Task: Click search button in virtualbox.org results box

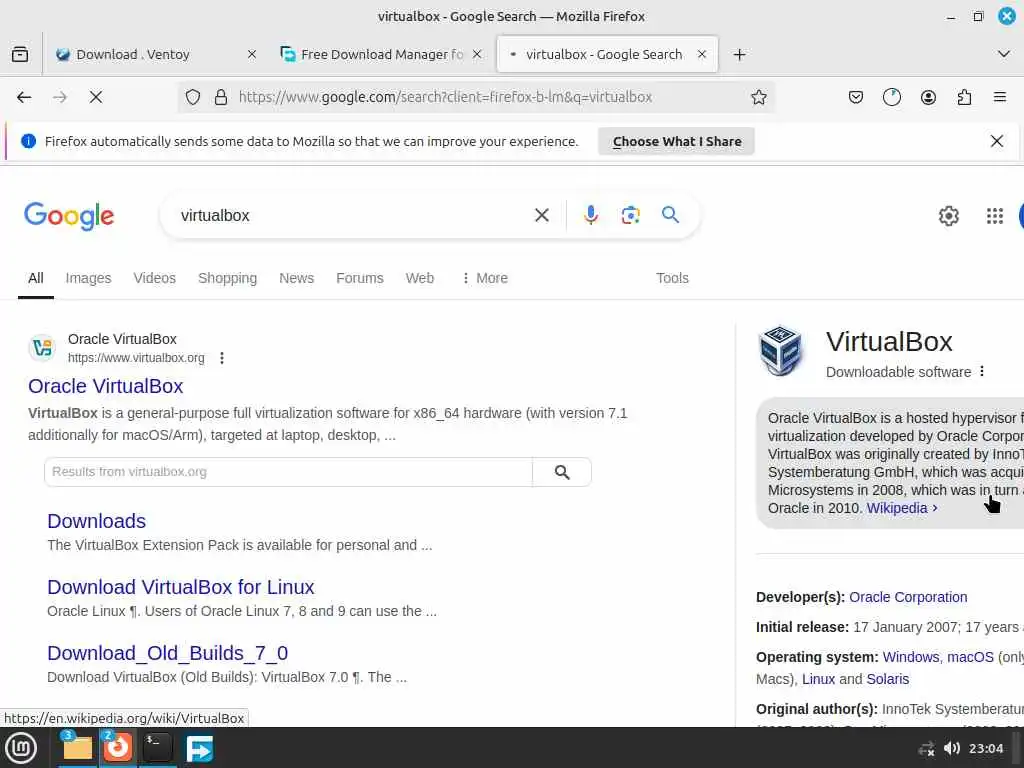Action: (562, 472)
